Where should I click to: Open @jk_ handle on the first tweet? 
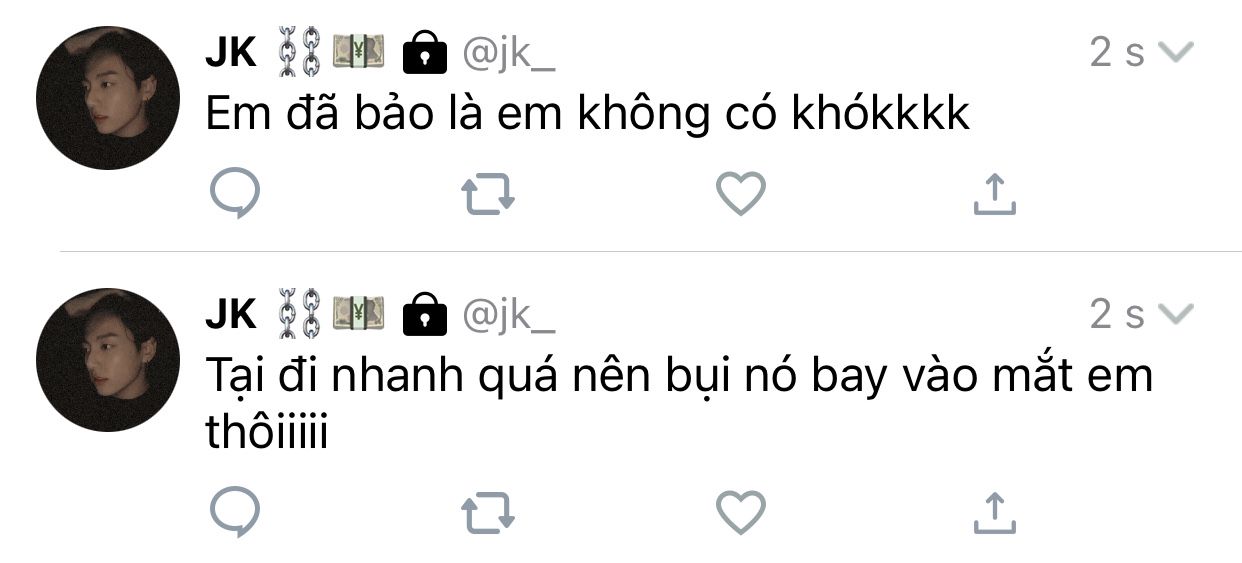507,54
